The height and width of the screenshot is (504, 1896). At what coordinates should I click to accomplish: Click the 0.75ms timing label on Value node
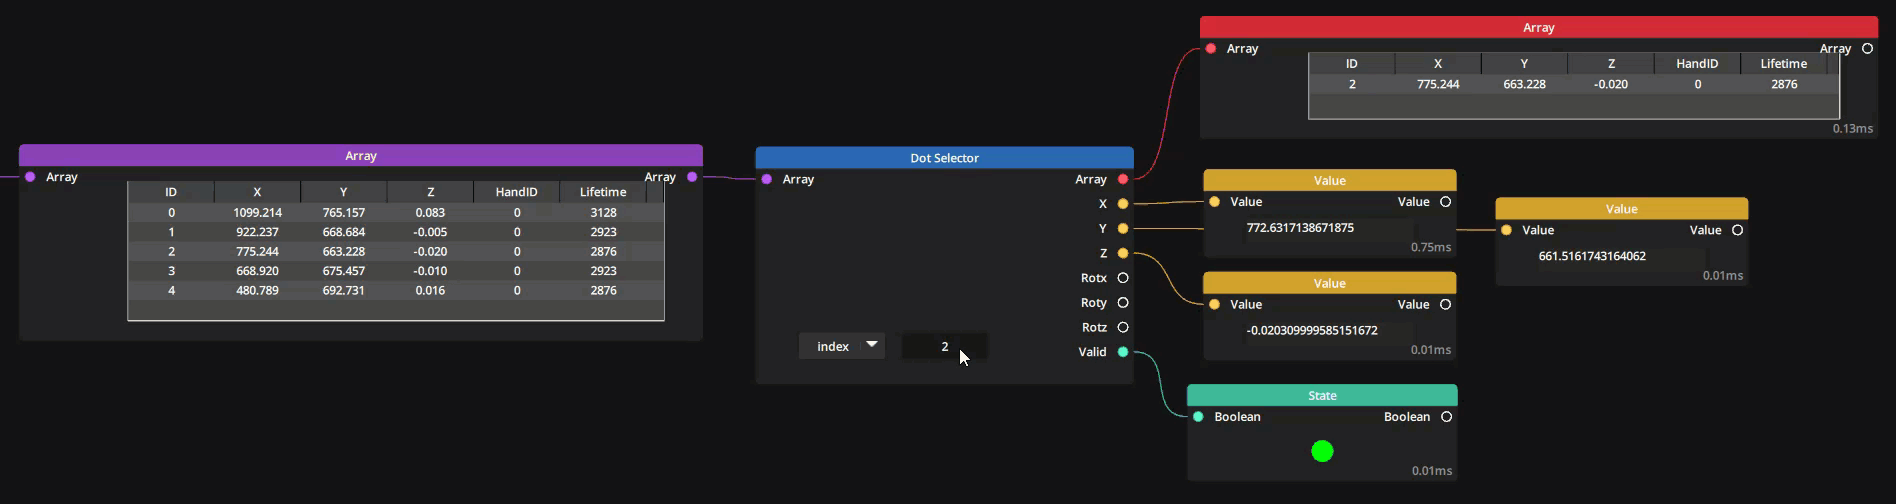(1431, 247)
